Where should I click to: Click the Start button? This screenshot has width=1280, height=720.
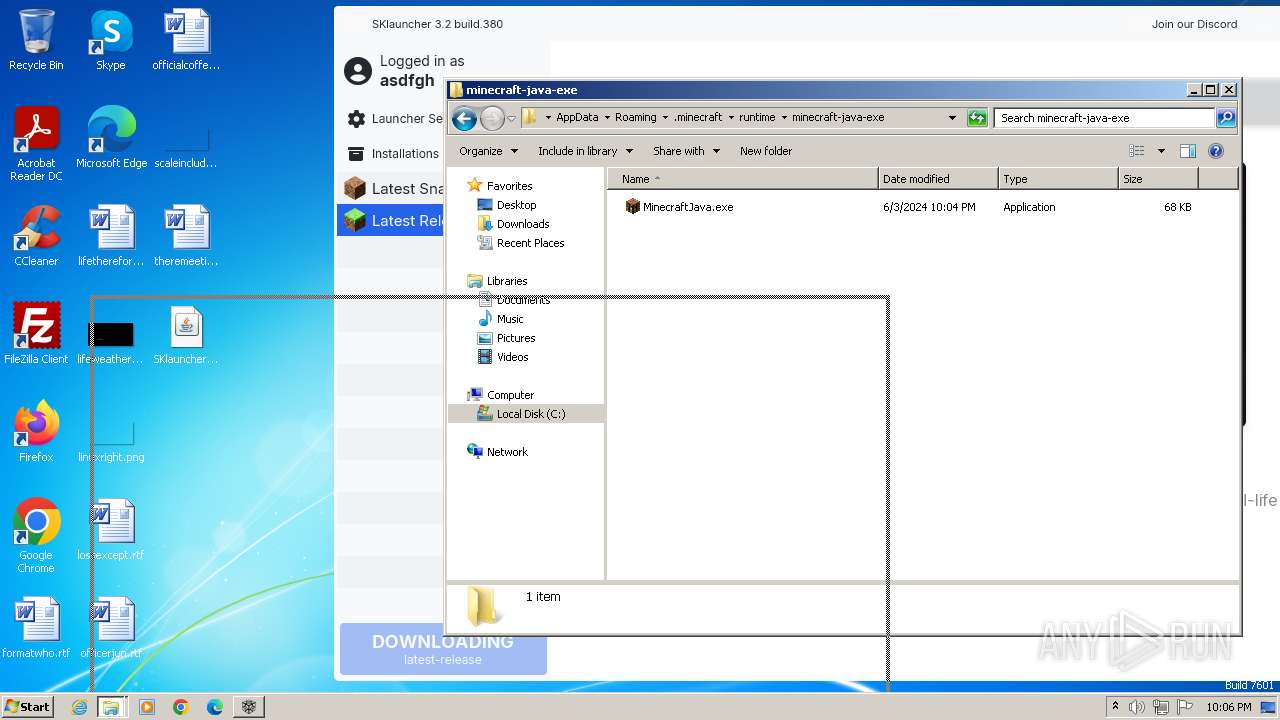point(28,707)
